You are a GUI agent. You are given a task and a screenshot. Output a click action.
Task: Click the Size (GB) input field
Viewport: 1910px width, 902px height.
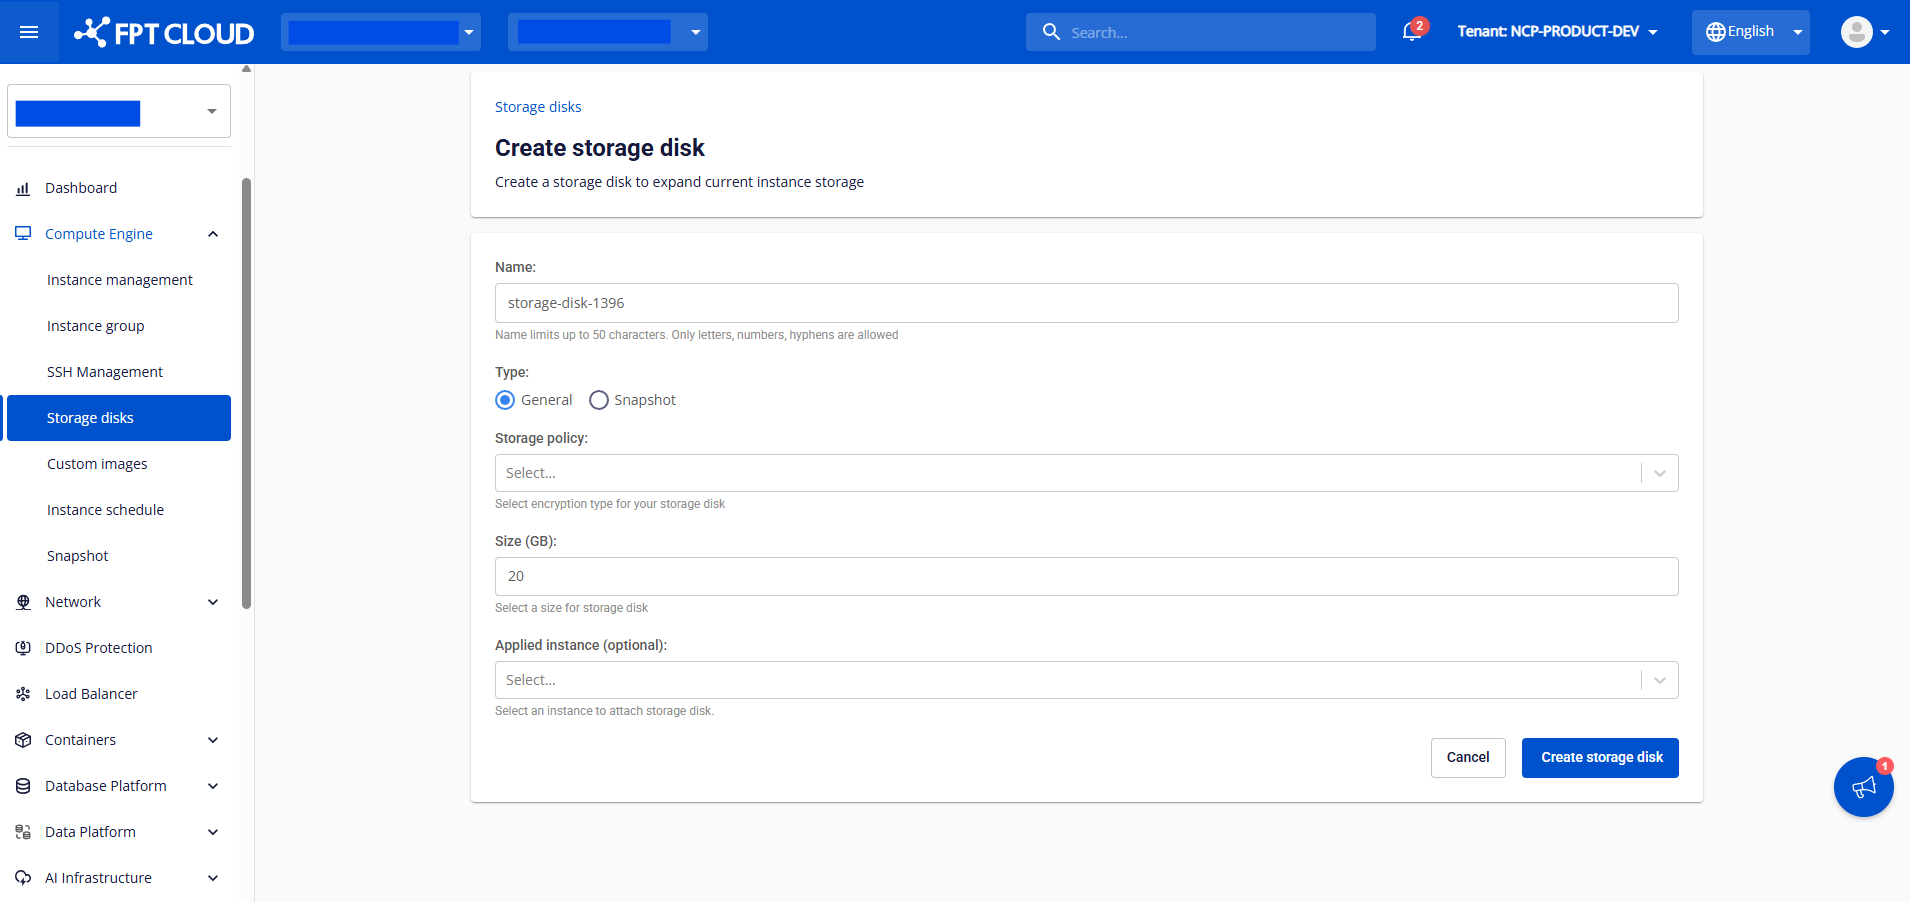(1086, 576)
